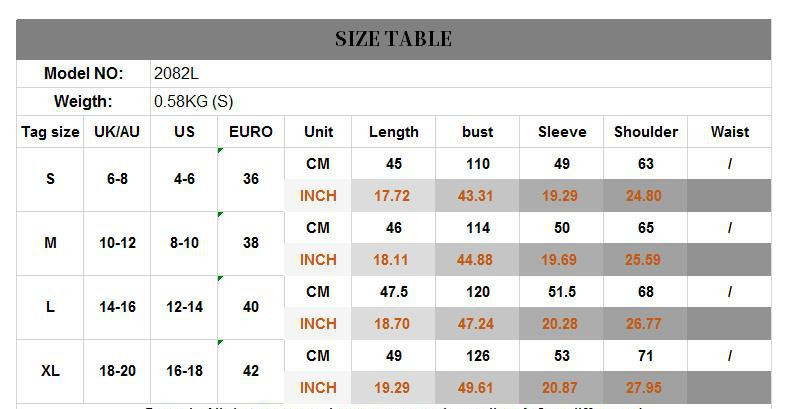Click the XL tag size cell
The height and width of the screenshot is (409, 788).
(50, 371)
